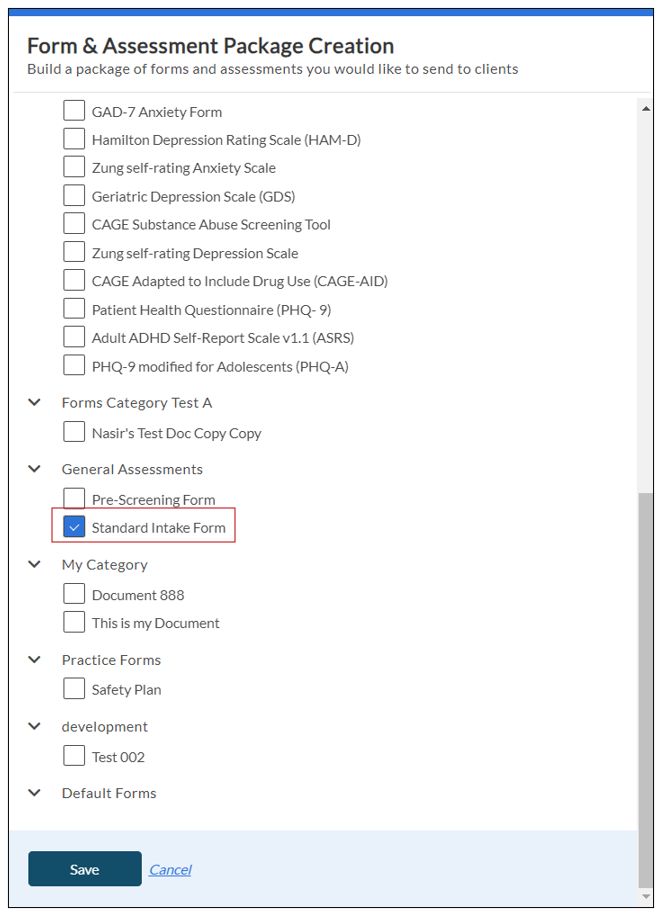Screen dimensions: 660x913
Task: Toggle the Default Forms chevron
Action: coord(35,793)
